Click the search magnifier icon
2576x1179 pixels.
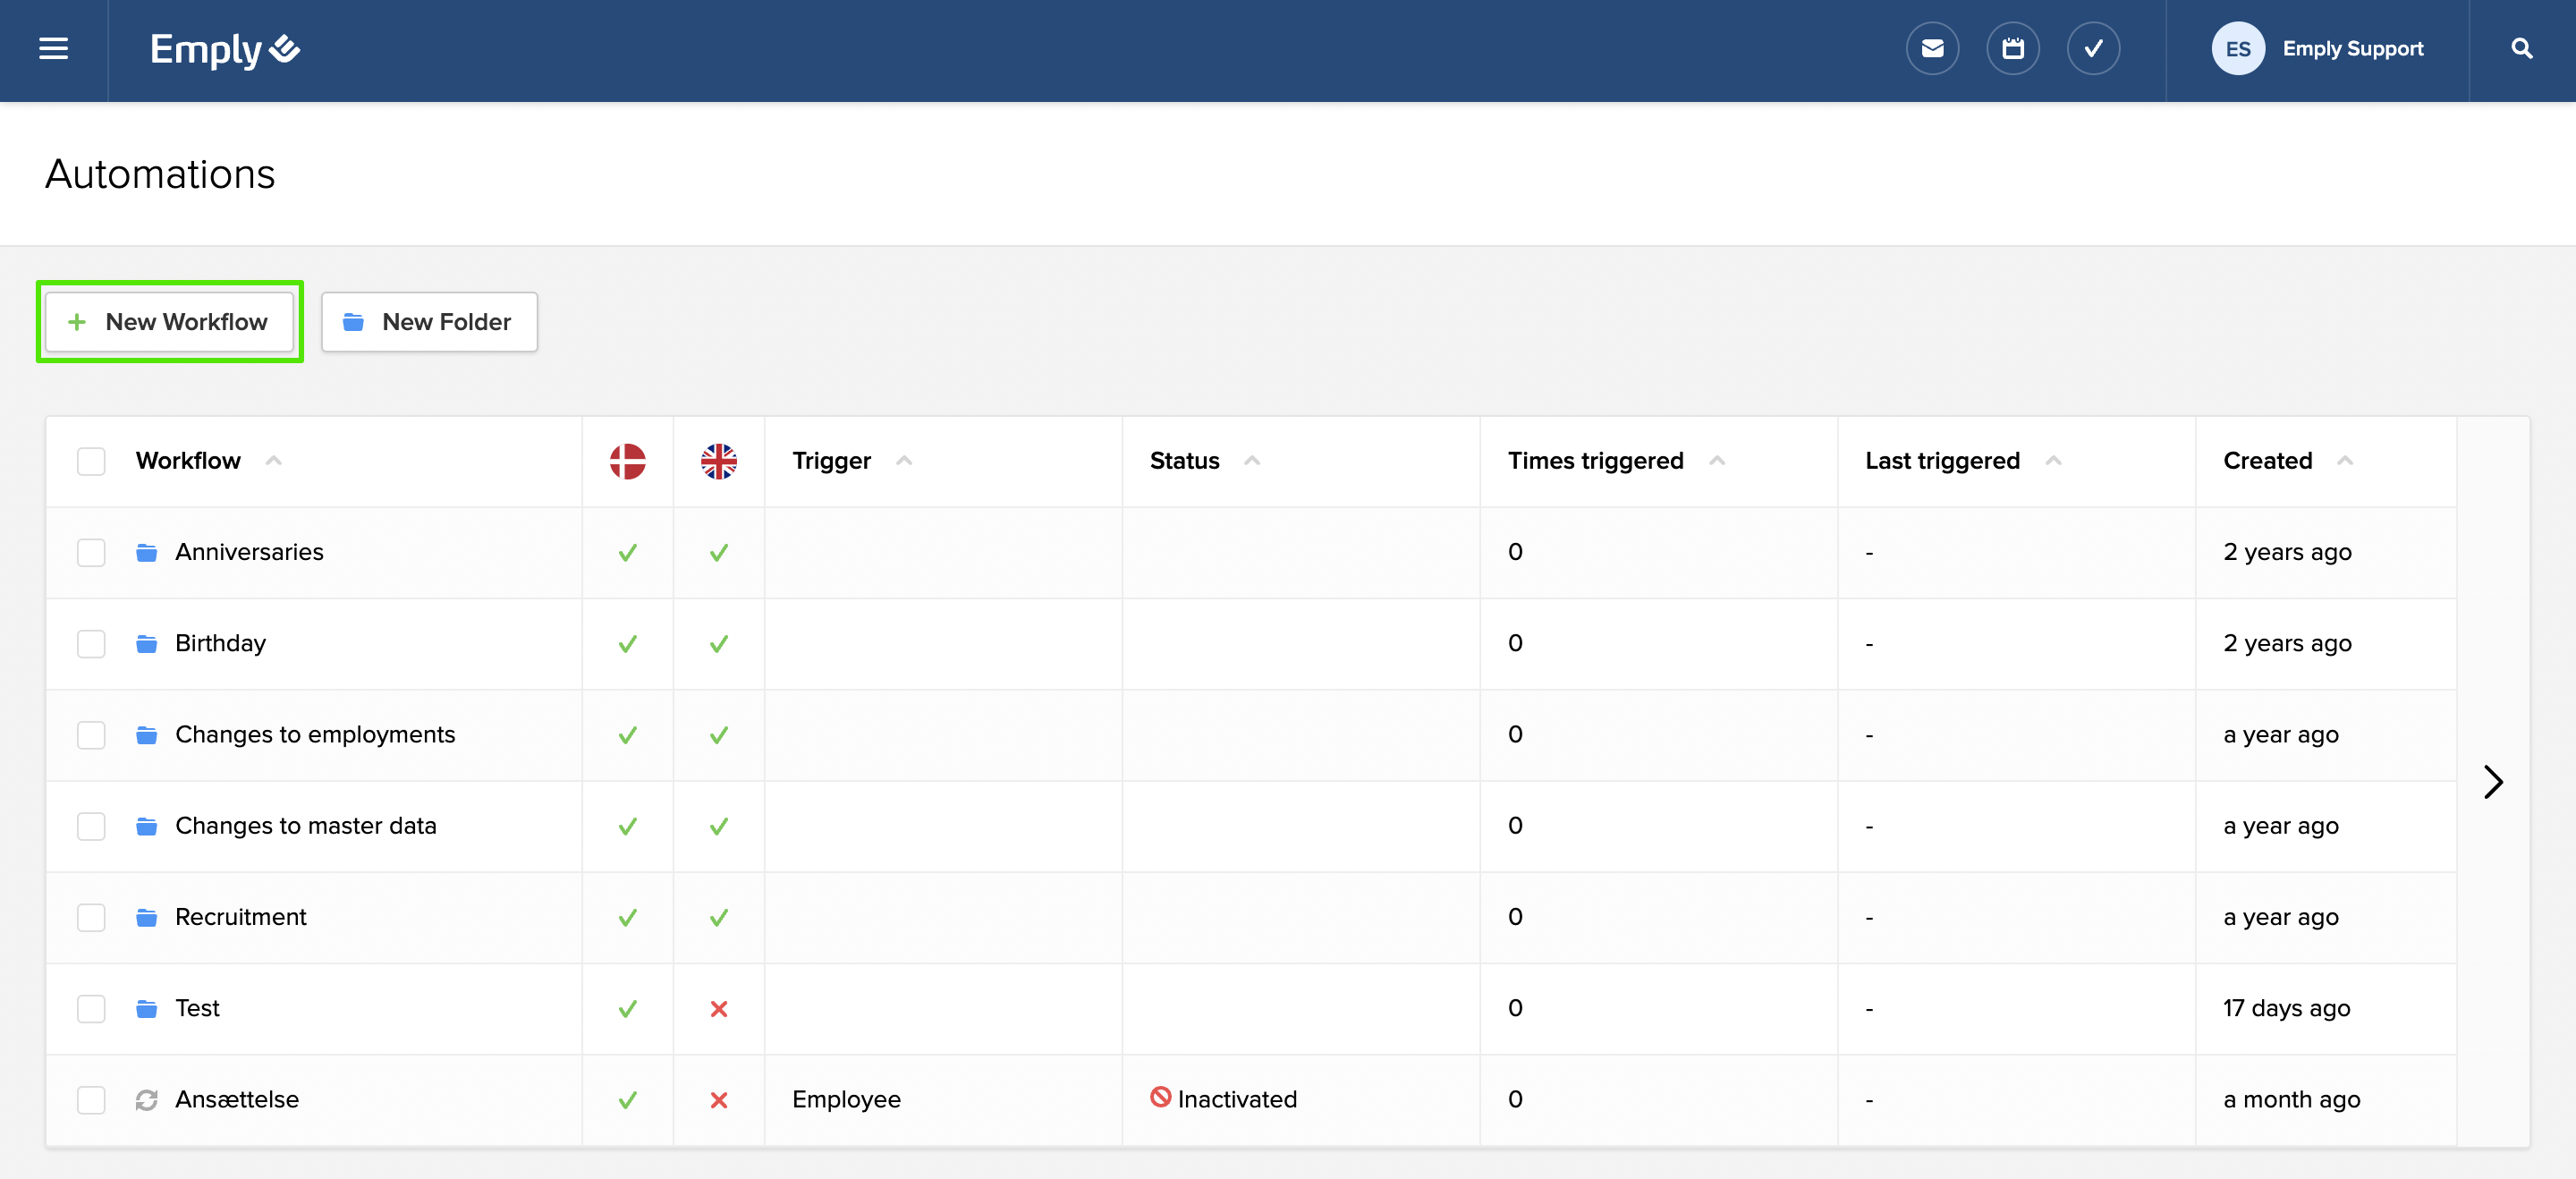[2521, 49]
